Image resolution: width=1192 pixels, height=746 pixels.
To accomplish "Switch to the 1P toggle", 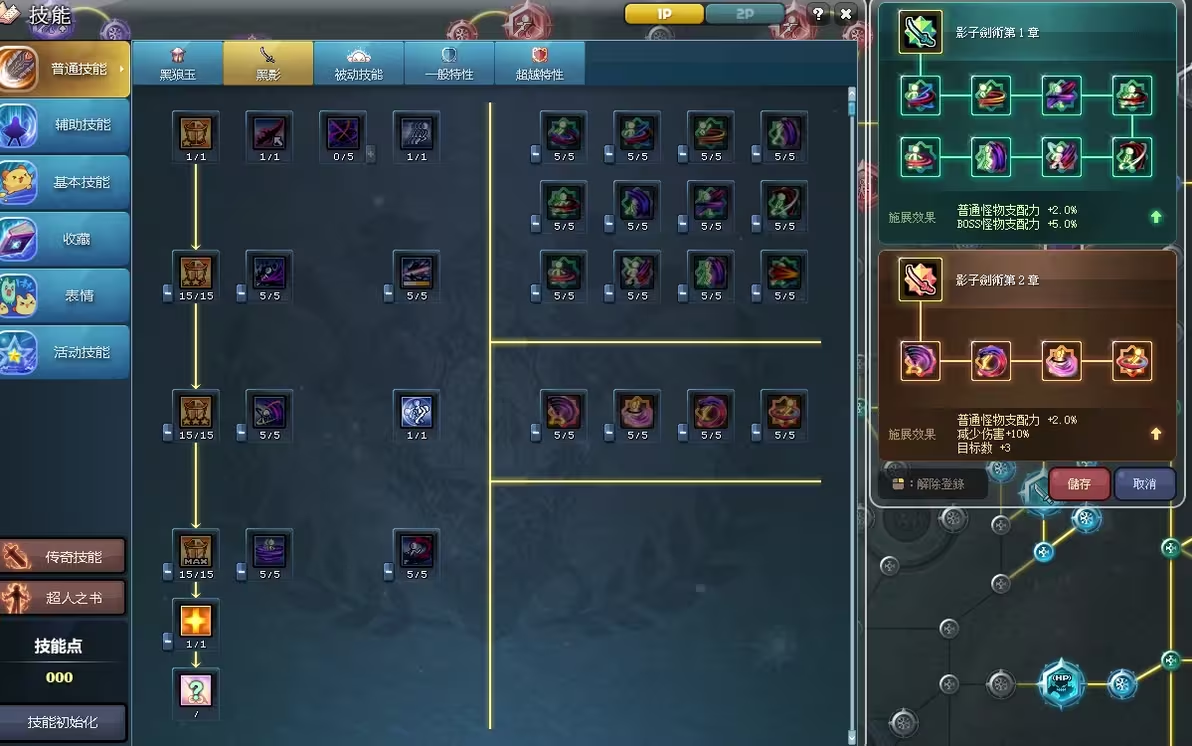I will pyautogui.click(x=664, y=14).
